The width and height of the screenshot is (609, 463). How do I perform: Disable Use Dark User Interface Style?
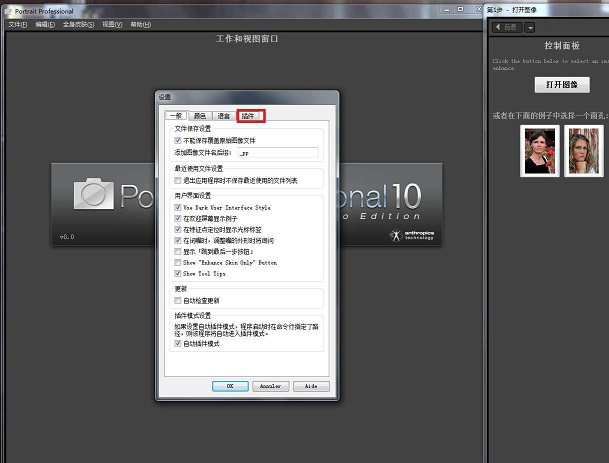tap(177, 207)
